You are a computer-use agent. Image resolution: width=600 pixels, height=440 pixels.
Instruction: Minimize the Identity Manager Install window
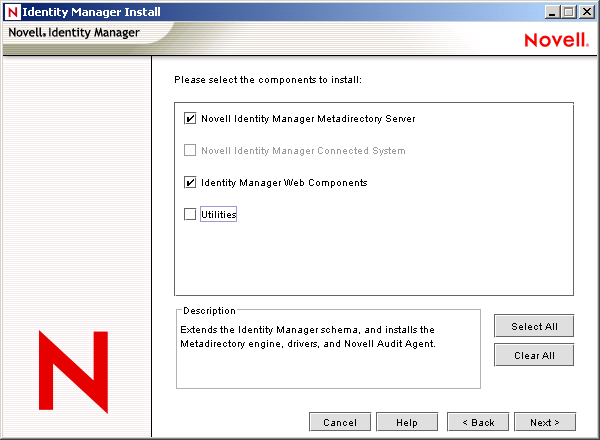click(553, 11)
